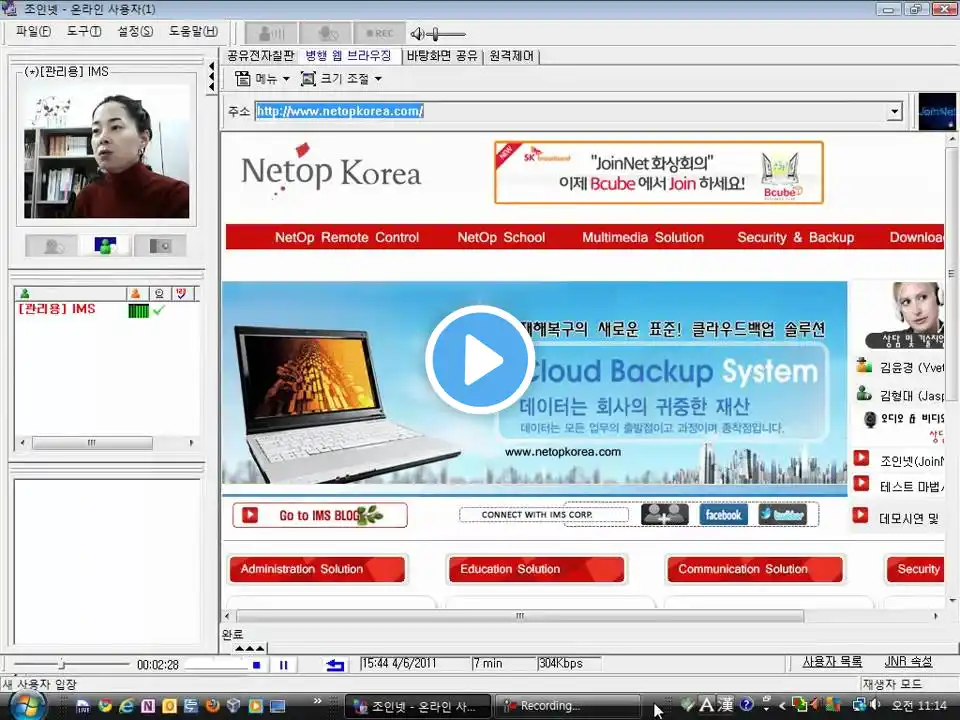Image resolution: width=960 pixels, height=720 pixels.
Task: Open the NetOp School nav item
Action: point(501,238)
